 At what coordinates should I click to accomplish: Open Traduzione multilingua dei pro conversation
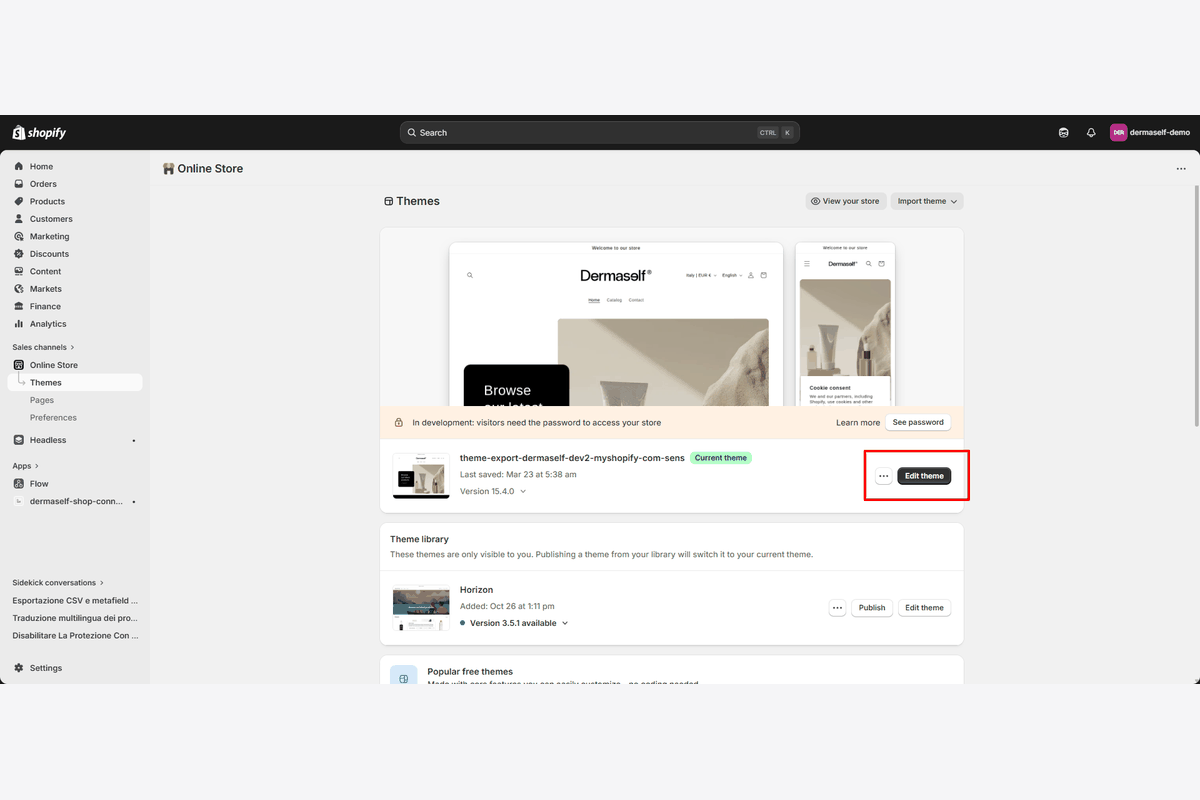[x=75, y=618]
